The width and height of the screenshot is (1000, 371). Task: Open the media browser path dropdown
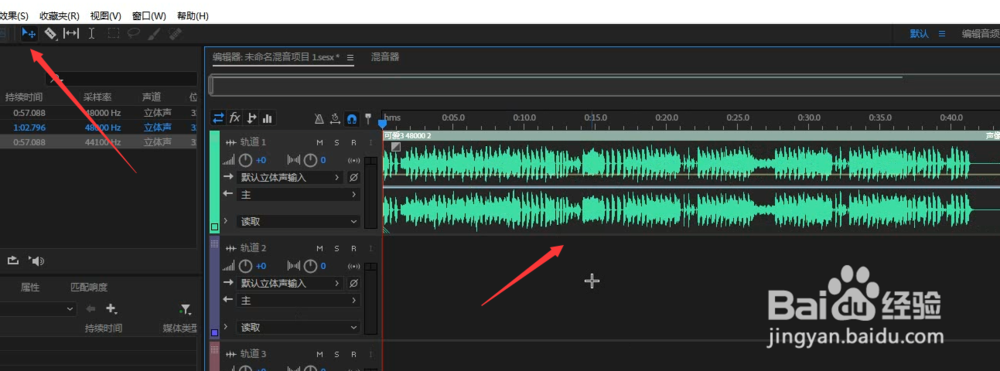point(38,309)
